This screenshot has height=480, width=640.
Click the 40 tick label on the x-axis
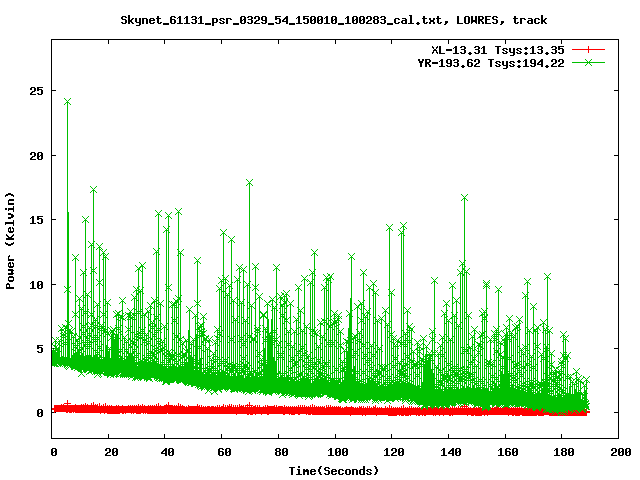tap(166, 452)
